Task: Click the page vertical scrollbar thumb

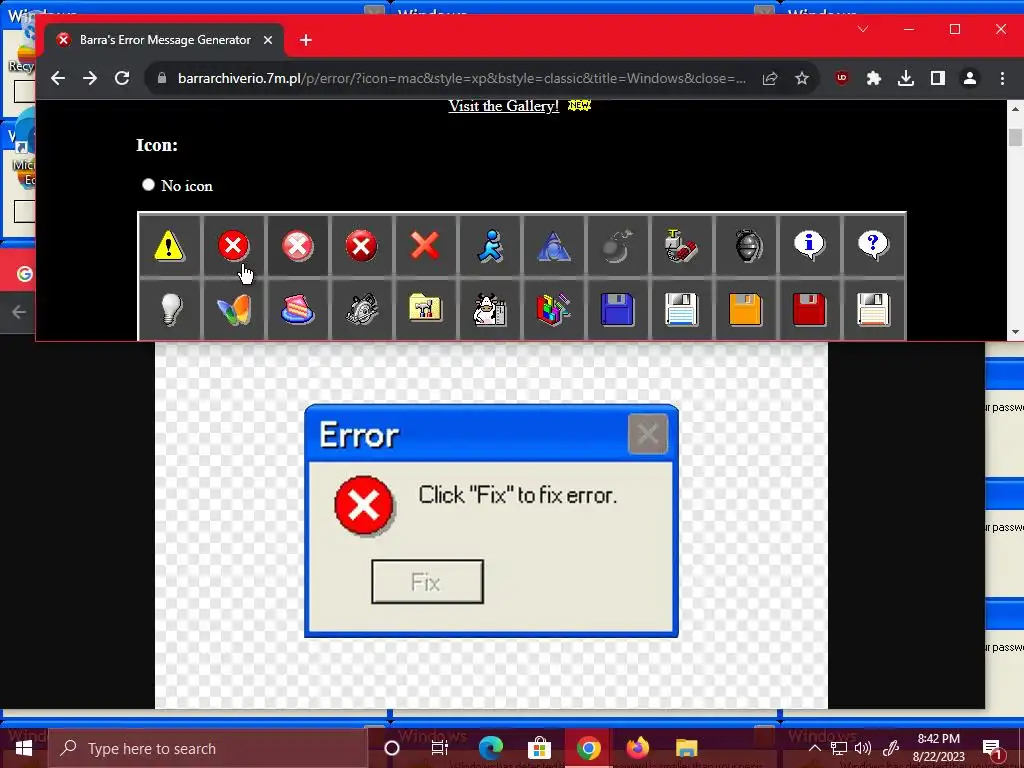Action: (1016, 137)
